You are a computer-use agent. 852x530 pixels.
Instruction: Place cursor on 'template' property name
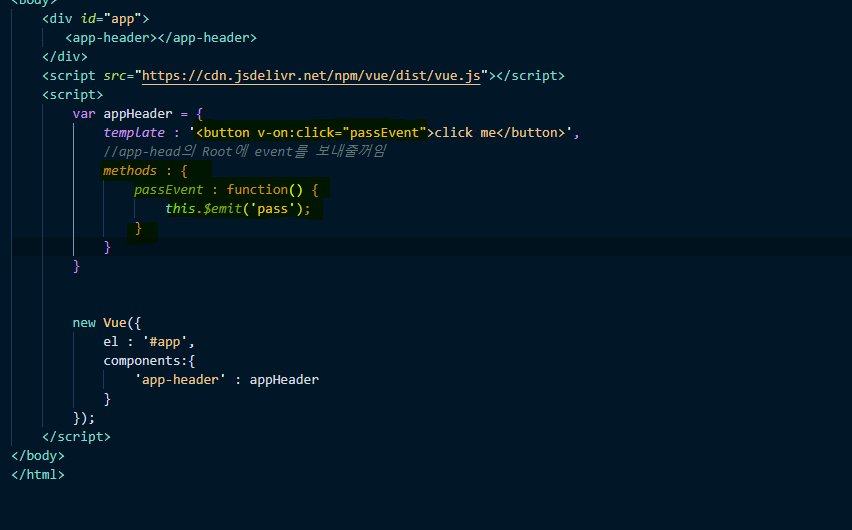[134, 133]
